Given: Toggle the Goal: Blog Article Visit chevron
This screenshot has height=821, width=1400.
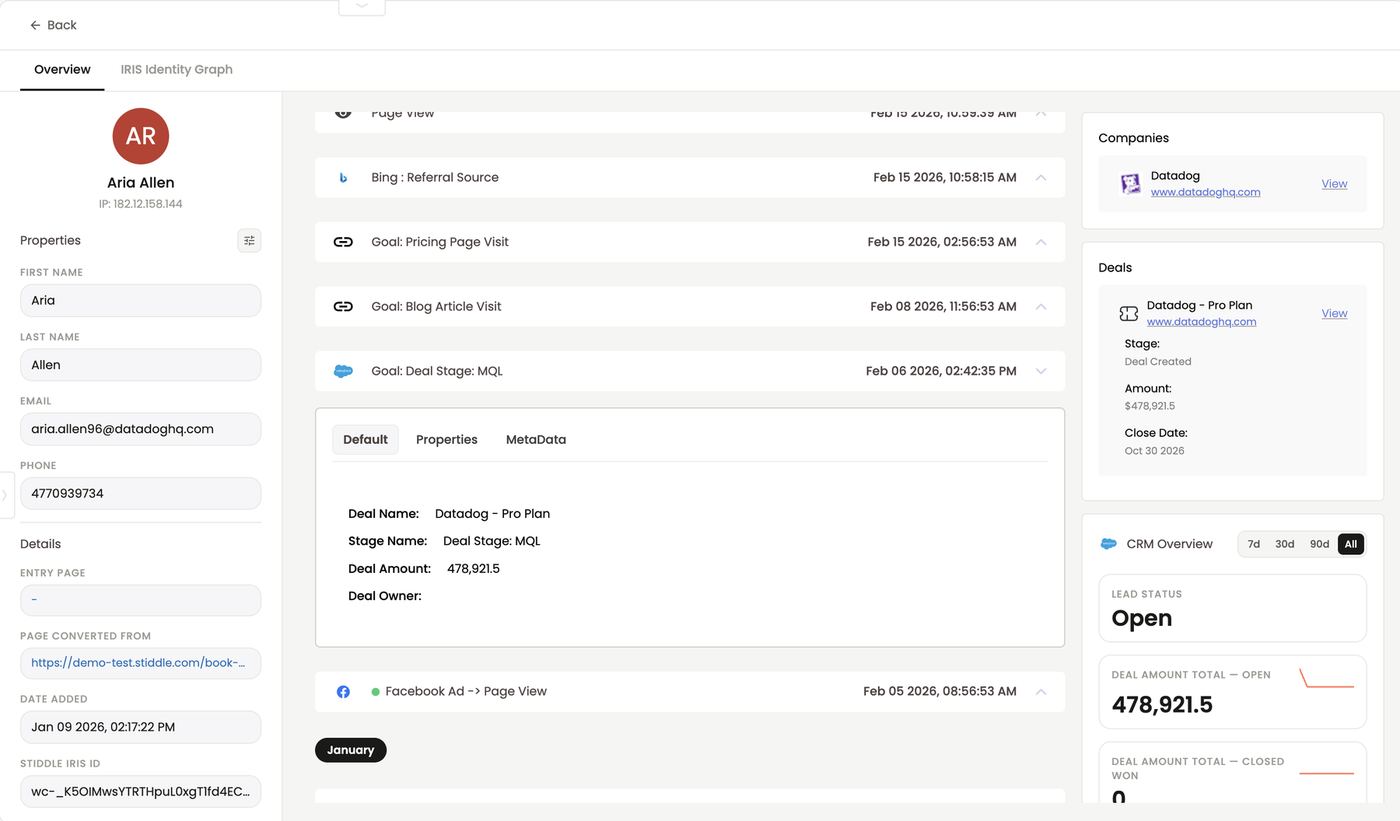Looking at the screenshot, I should pos(1041,306).
